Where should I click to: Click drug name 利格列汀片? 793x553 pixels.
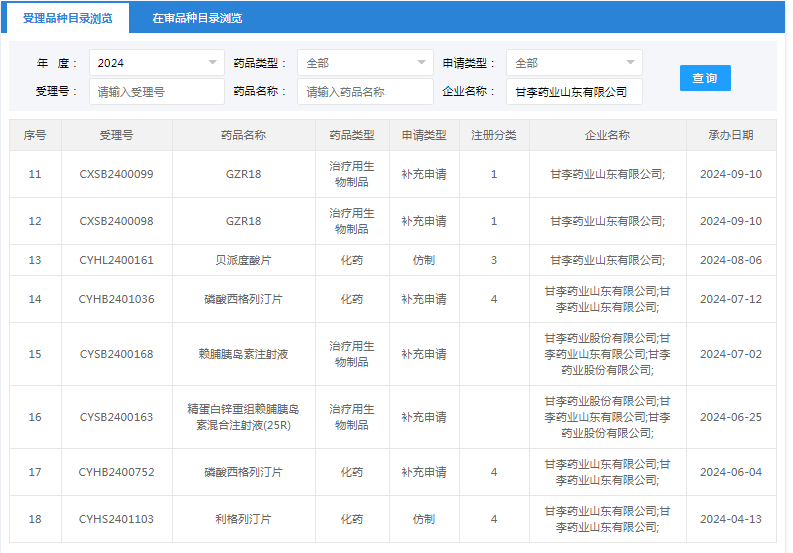[x=243, y=519]
